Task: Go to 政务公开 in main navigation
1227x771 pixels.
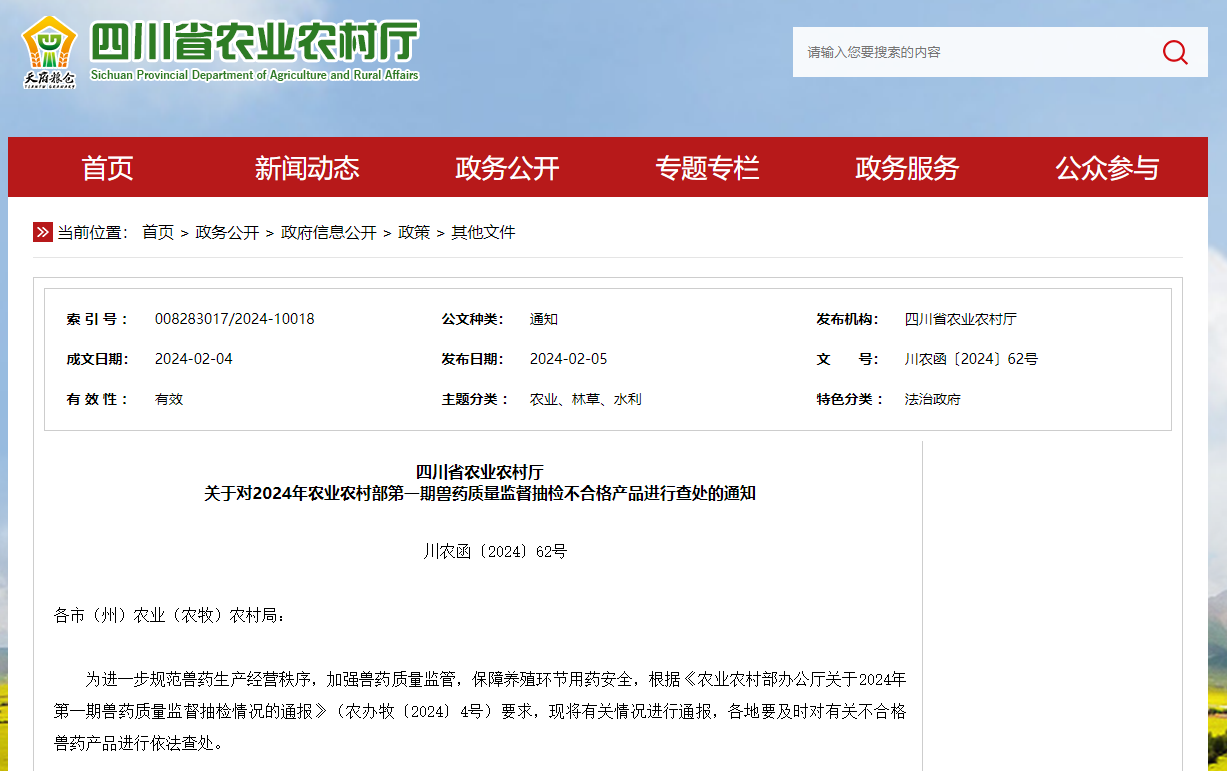Action: point(507,168)
